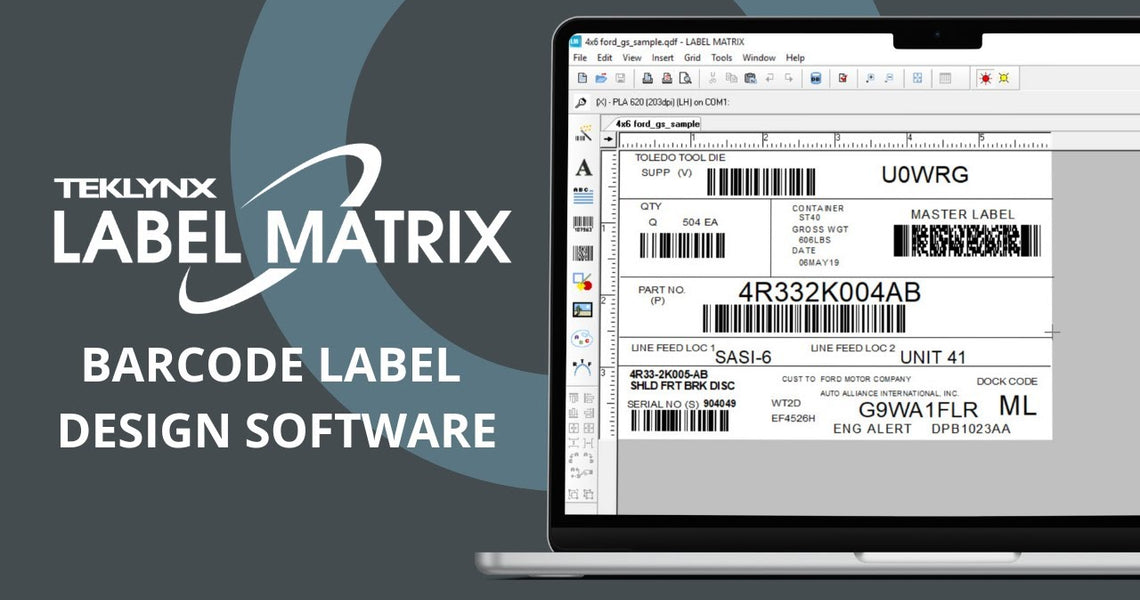Screen dimensions: 1140x600
Task: Select the 'FORD MOTOR COMPANY' text
Action: pos(865,379)
